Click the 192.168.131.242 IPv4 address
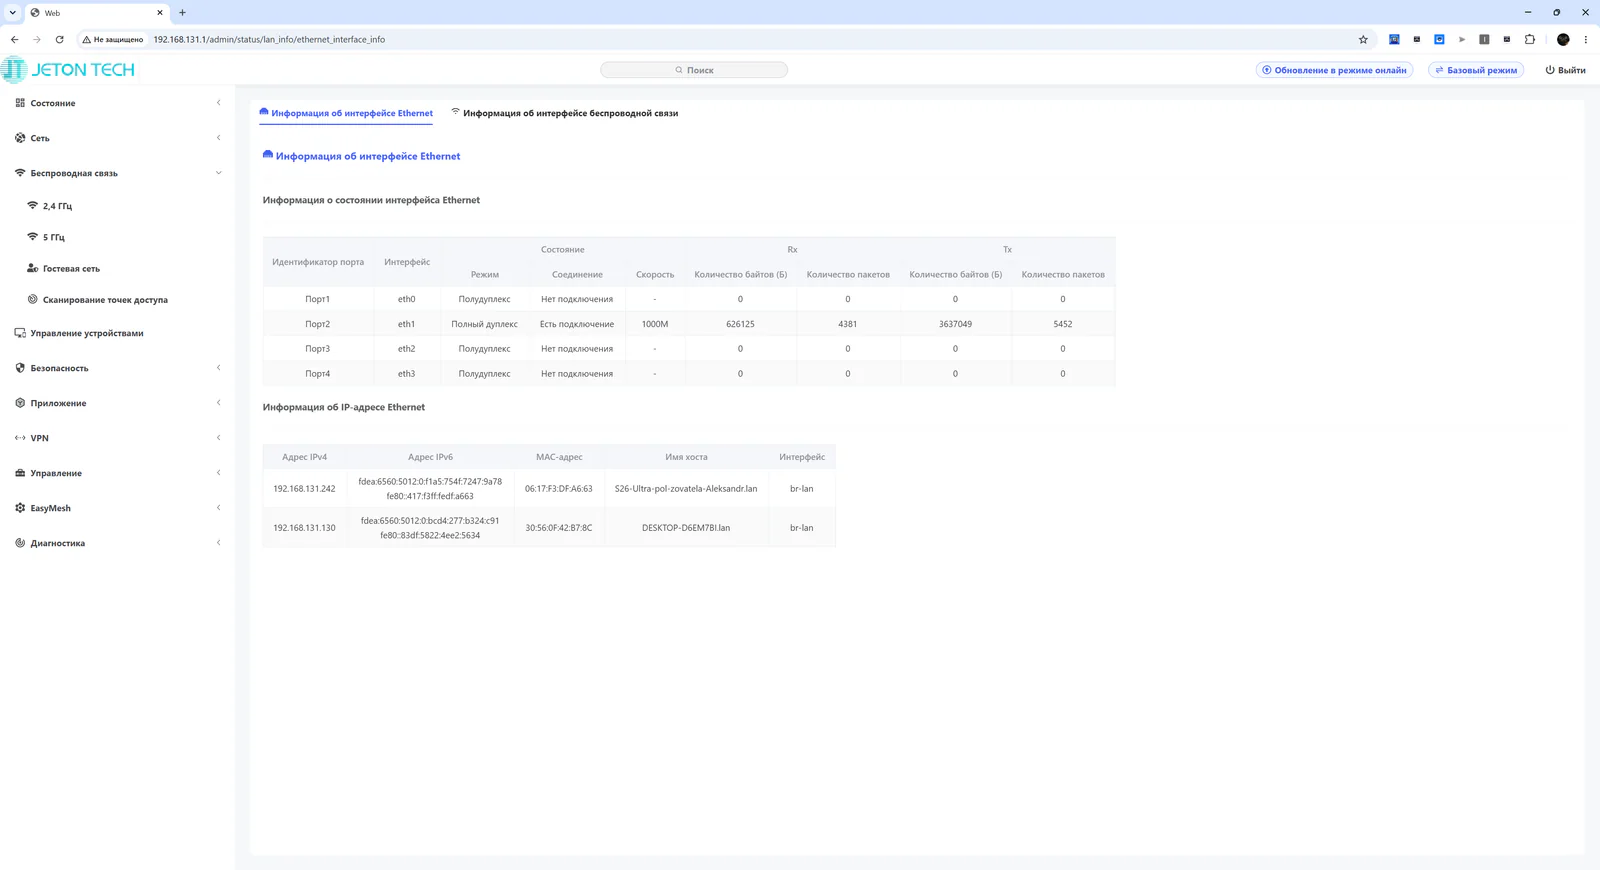This screenshot has height=870, width=1600. [304, 489]
